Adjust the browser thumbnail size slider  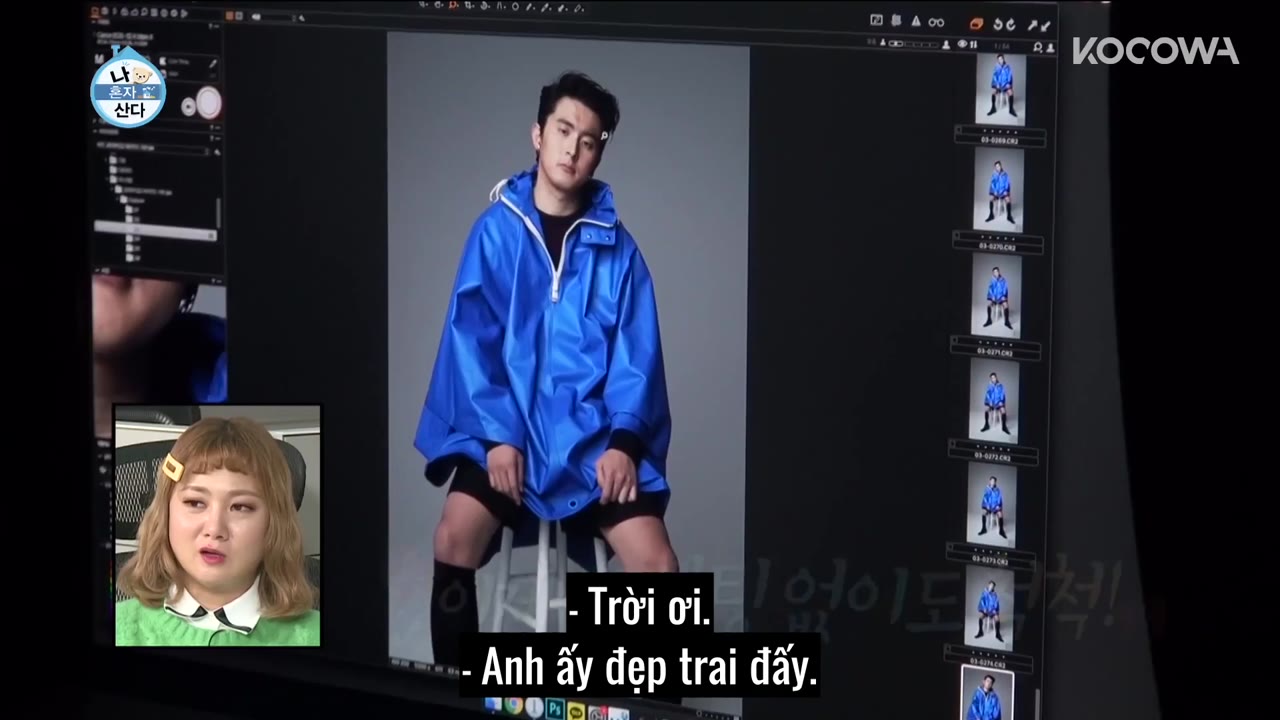[914, 44]
